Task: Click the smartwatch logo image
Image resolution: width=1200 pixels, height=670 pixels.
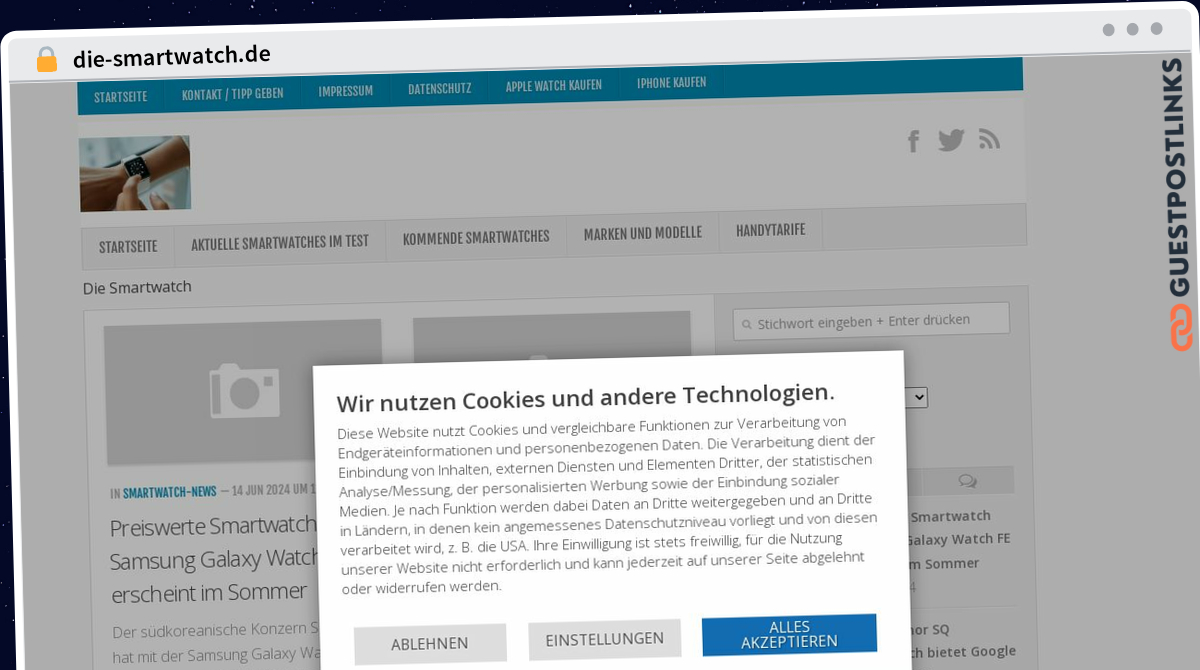Action: tap(135, 173)
